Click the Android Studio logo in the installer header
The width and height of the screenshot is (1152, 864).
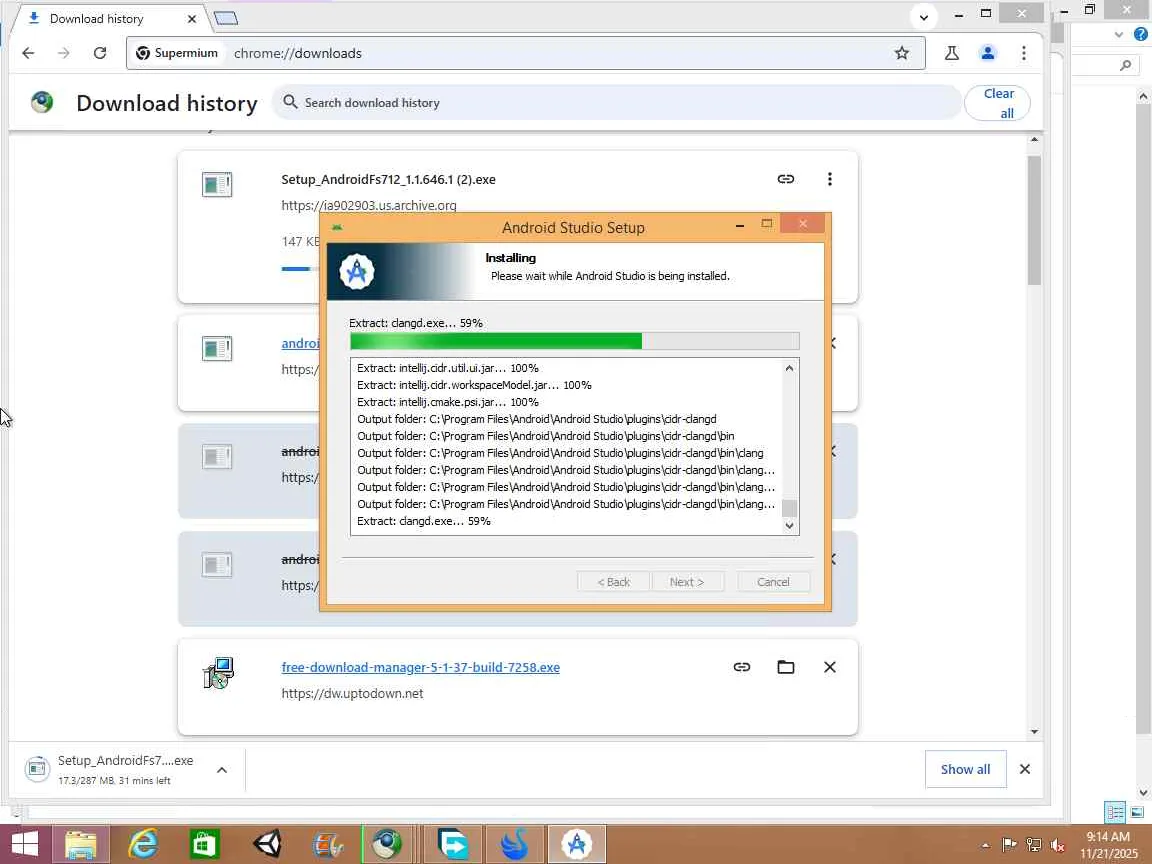[356, 271]
